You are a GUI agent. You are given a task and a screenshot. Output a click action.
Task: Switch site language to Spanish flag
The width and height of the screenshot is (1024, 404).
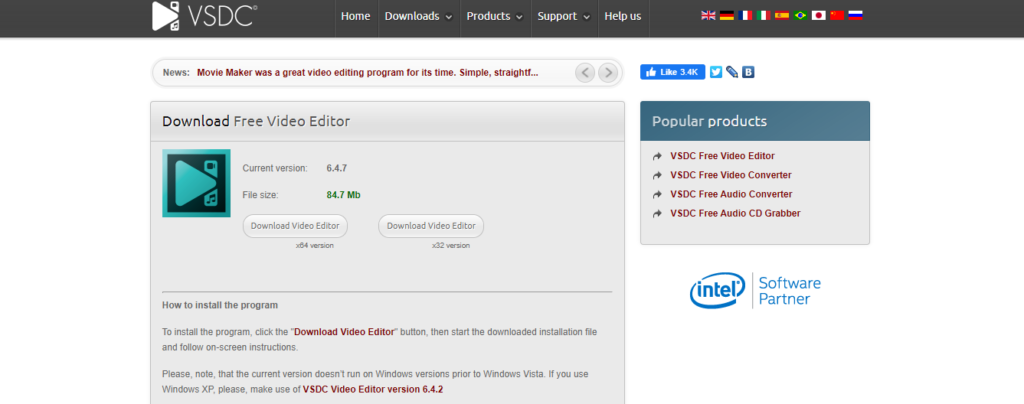[x=782, y=16]
